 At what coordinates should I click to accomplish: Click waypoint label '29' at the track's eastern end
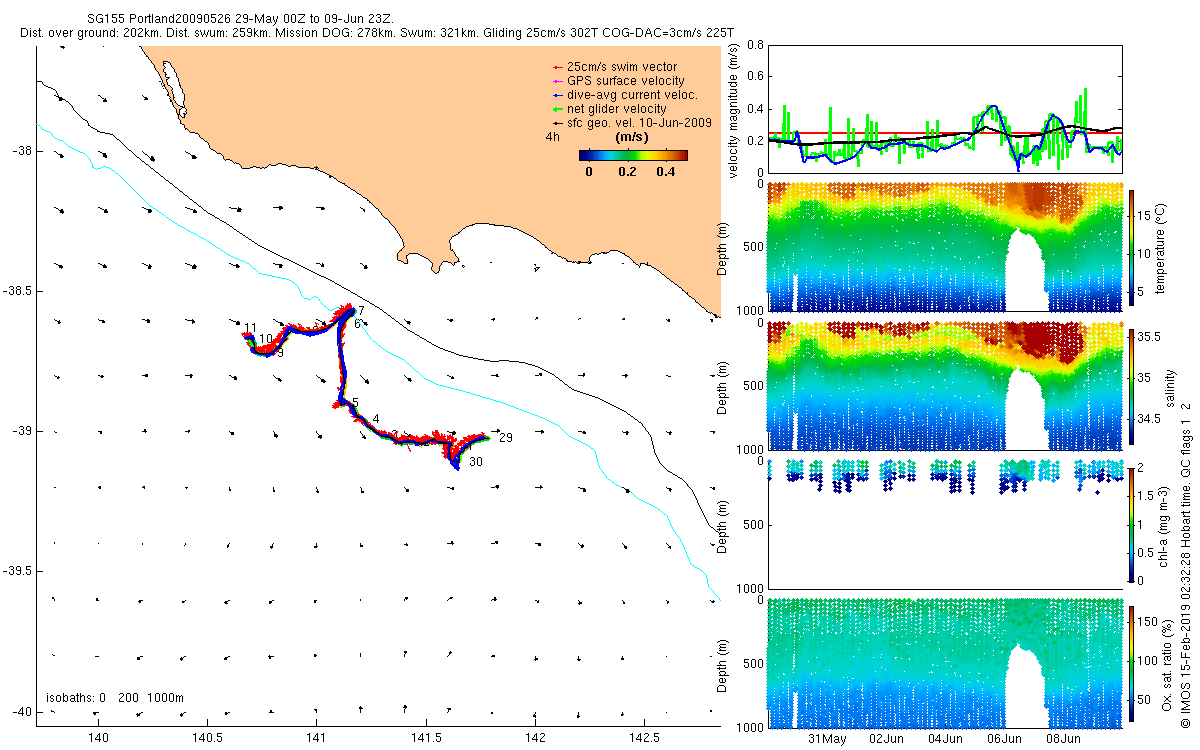point(505,438)
